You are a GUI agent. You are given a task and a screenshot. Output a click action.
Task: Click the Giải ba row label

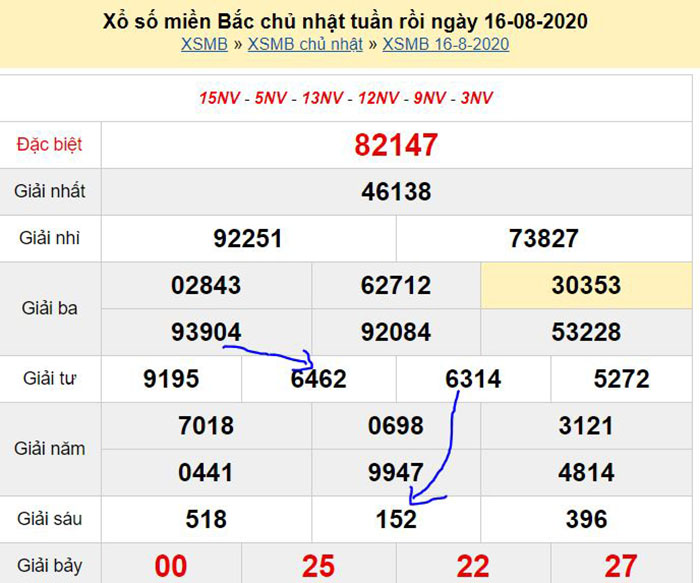[x=50, y=309]
